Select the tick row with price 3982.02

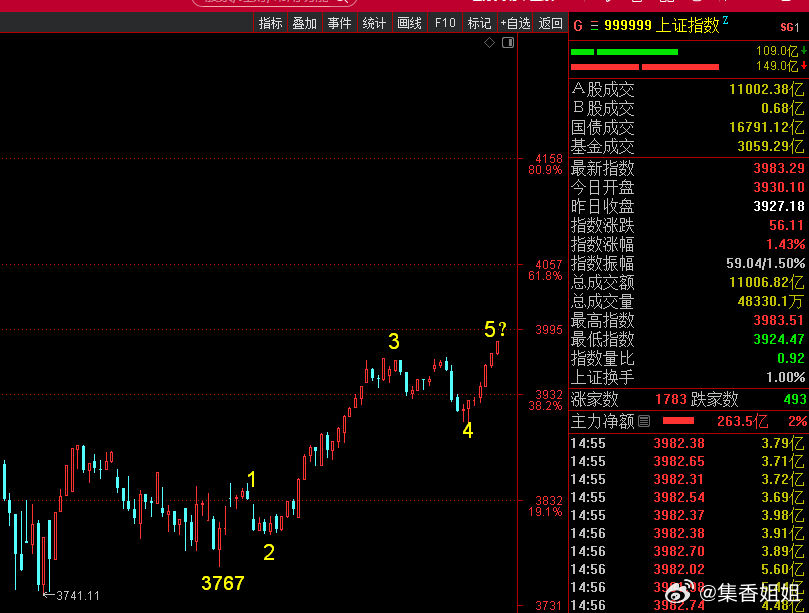tap(688, 570)
